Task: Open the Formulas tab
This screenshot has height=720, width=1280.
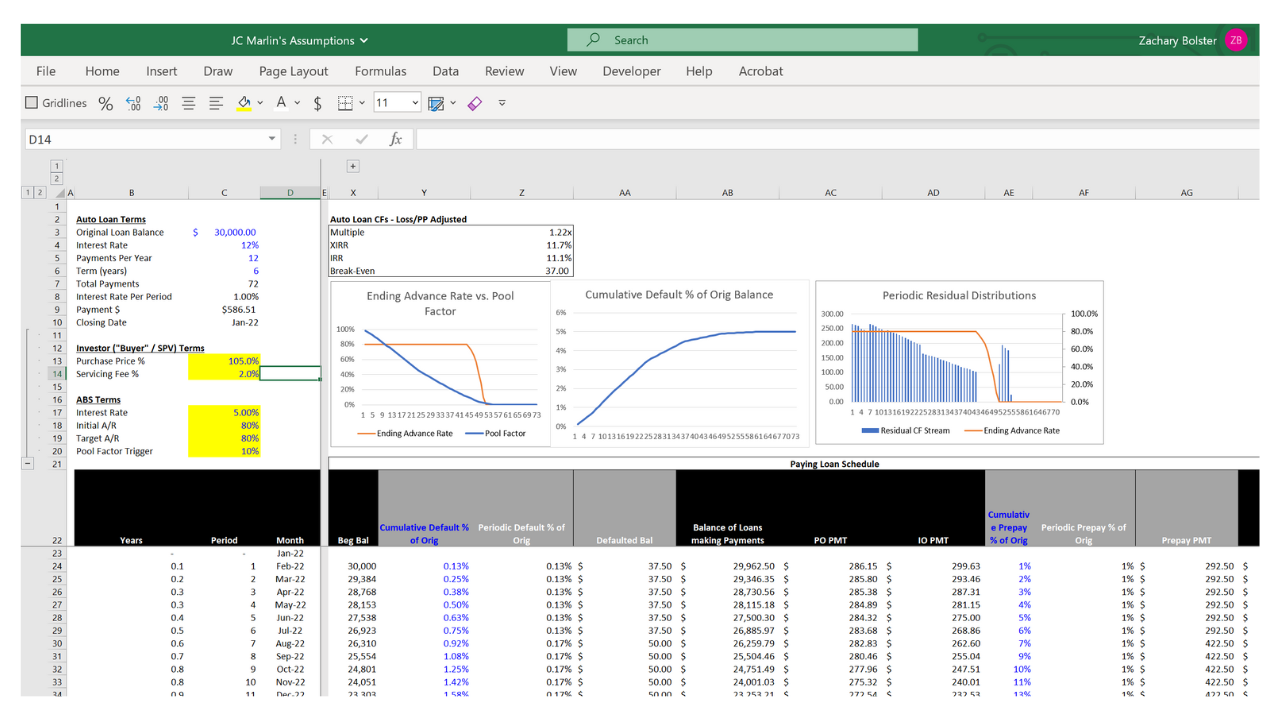Action: 380,71
